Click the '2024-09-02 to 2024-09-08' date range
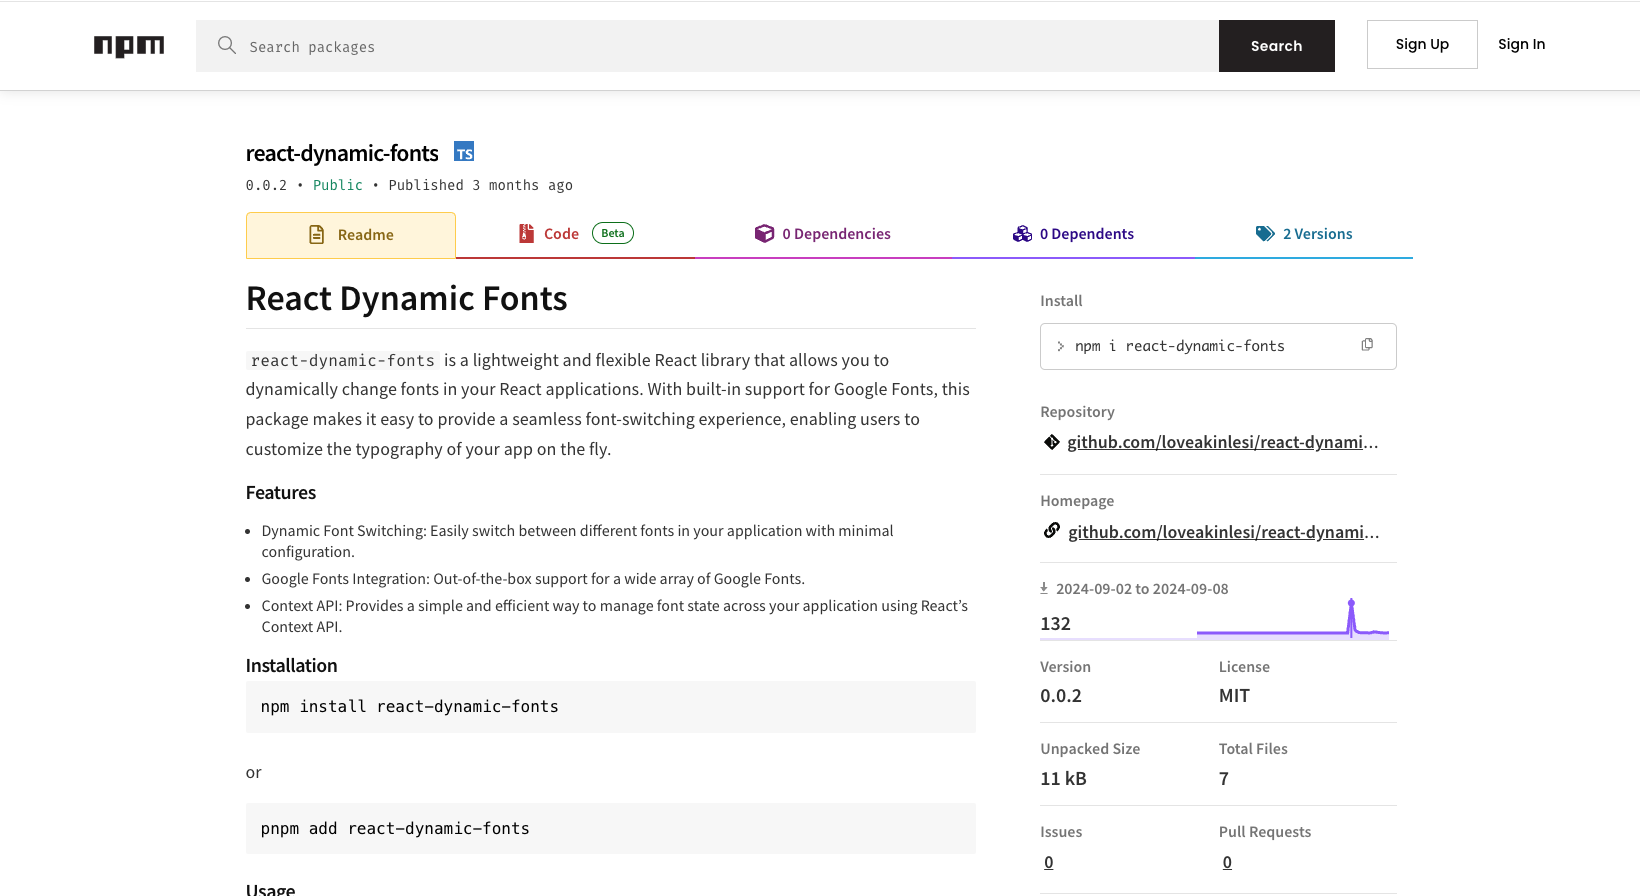Image resolution: width=1640 pixels, height=896 pixels. click(1142, 589)
